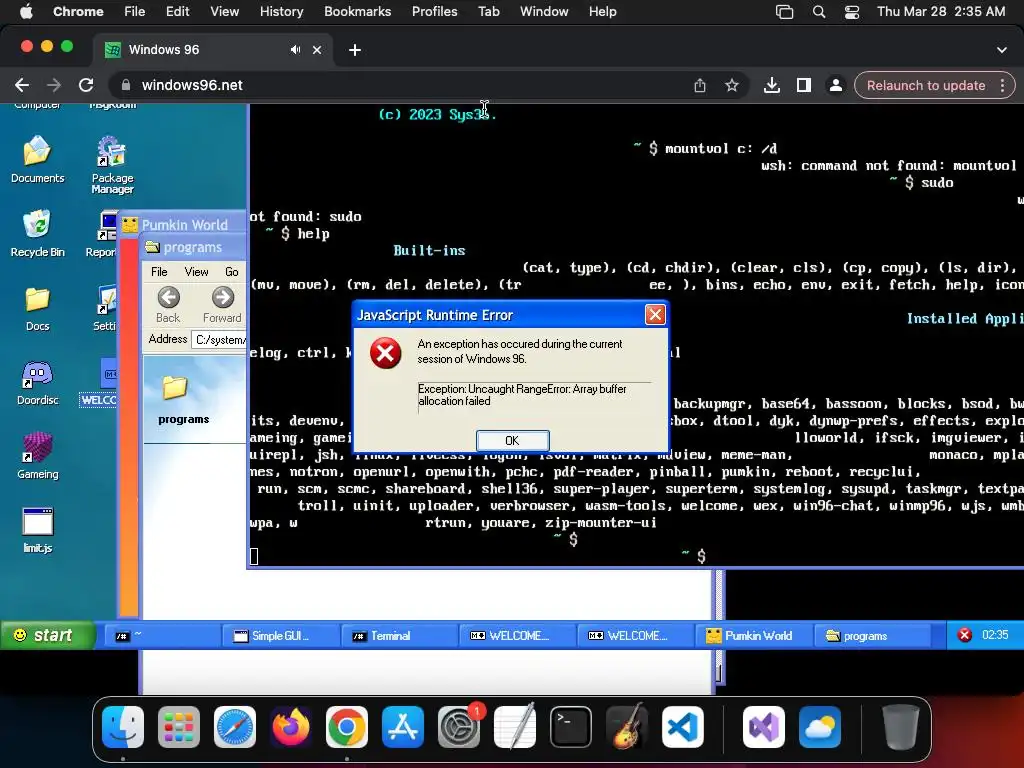Select the first WELCOME taskbar item
The image size is (1024, 768).
[516, 635]
